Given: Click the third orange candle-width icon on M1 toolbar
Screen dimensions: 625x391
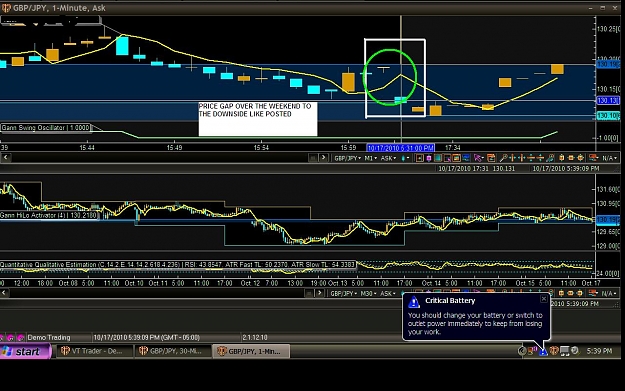Looking at the screenshot, I should tap(580, 158).
